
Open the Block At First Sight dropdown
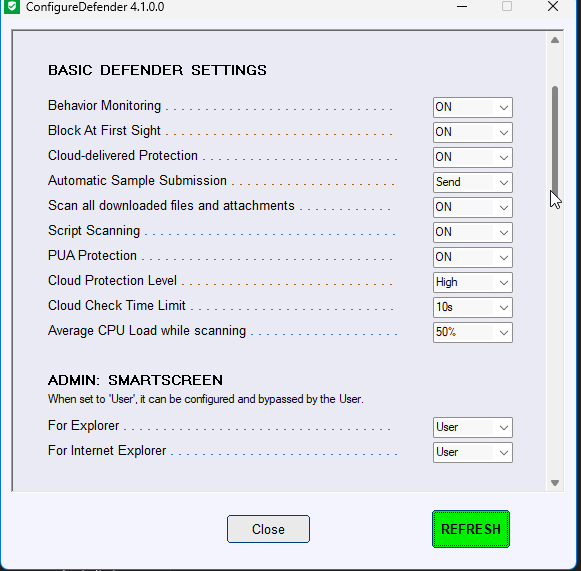(x=472, y=132)
